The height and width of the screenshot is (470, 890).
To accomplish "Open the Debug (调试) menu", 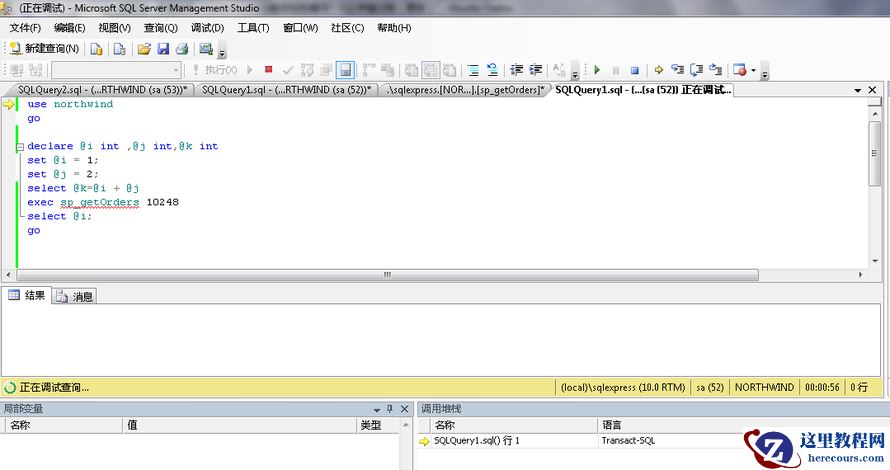I will (207, 28).
